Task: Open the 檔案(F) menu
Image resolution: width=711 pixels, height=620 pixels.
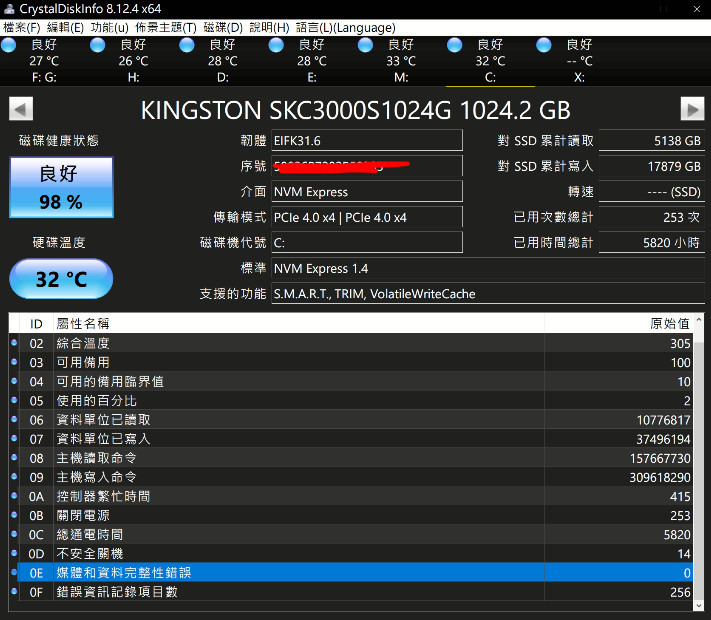Action: (22, 28)
